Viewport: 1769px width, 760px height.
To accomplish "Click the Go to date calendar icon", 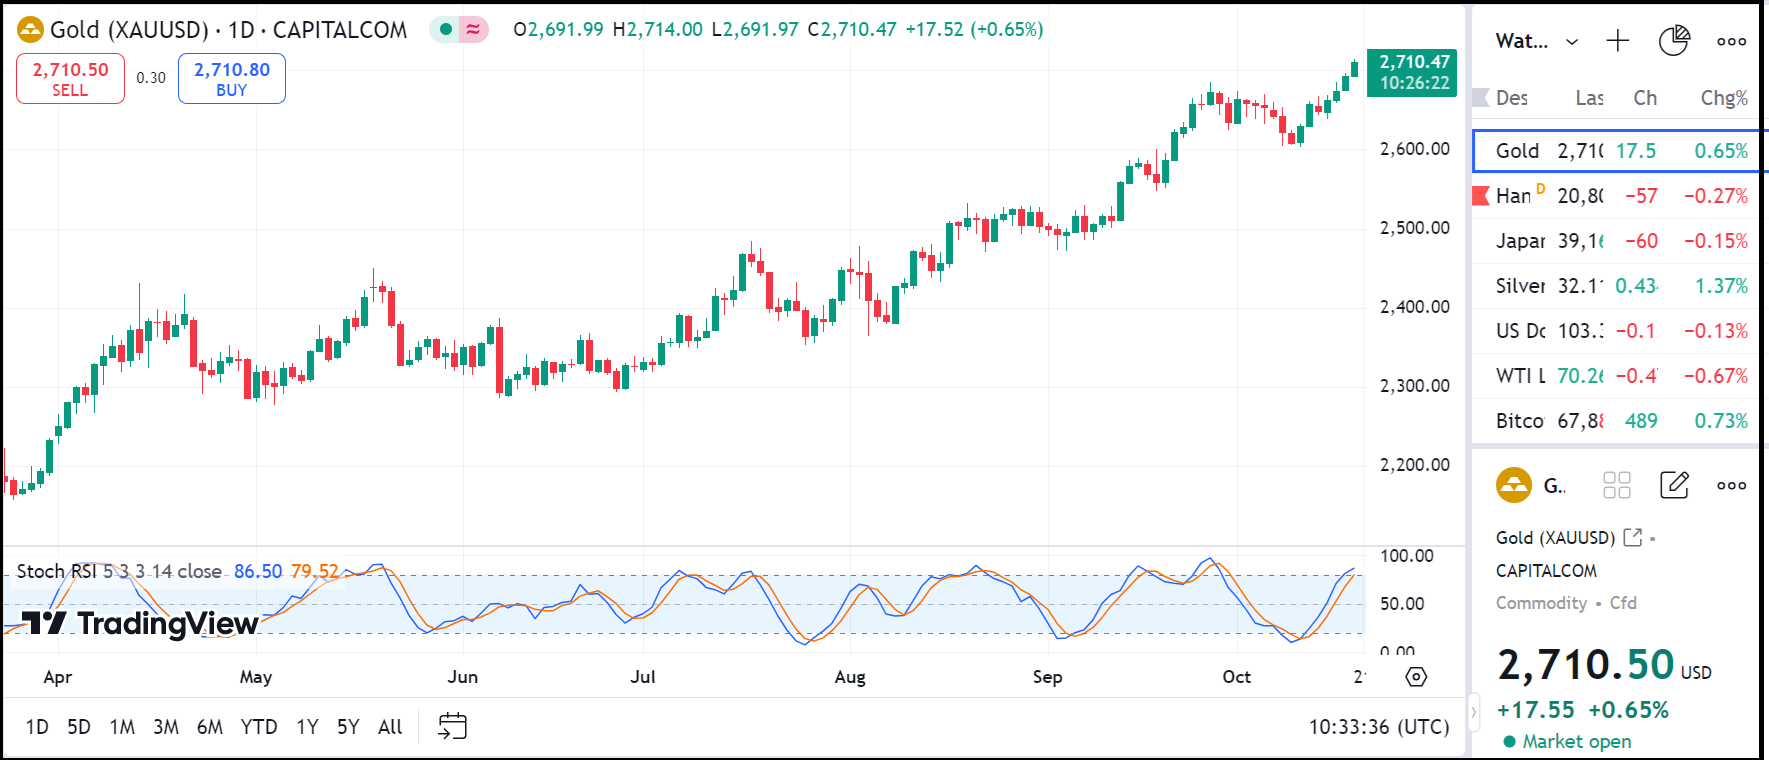I will (452, 726).
